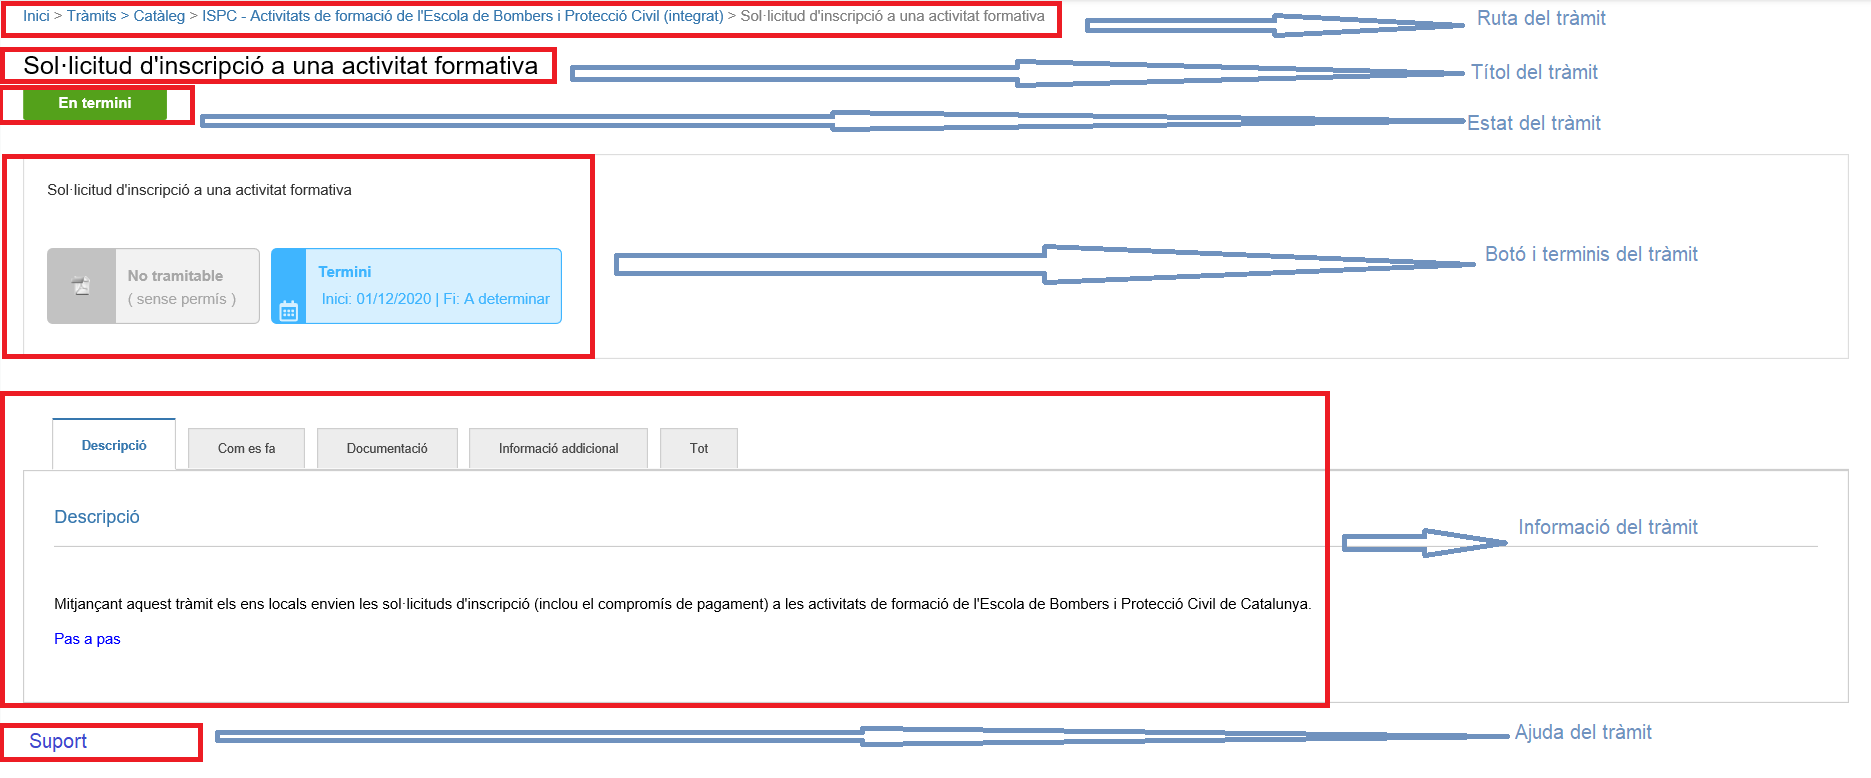Open ISPC Activitats de formació breadcrumb link
This screenshot has width=1871, height=778.
click(462, 16)
